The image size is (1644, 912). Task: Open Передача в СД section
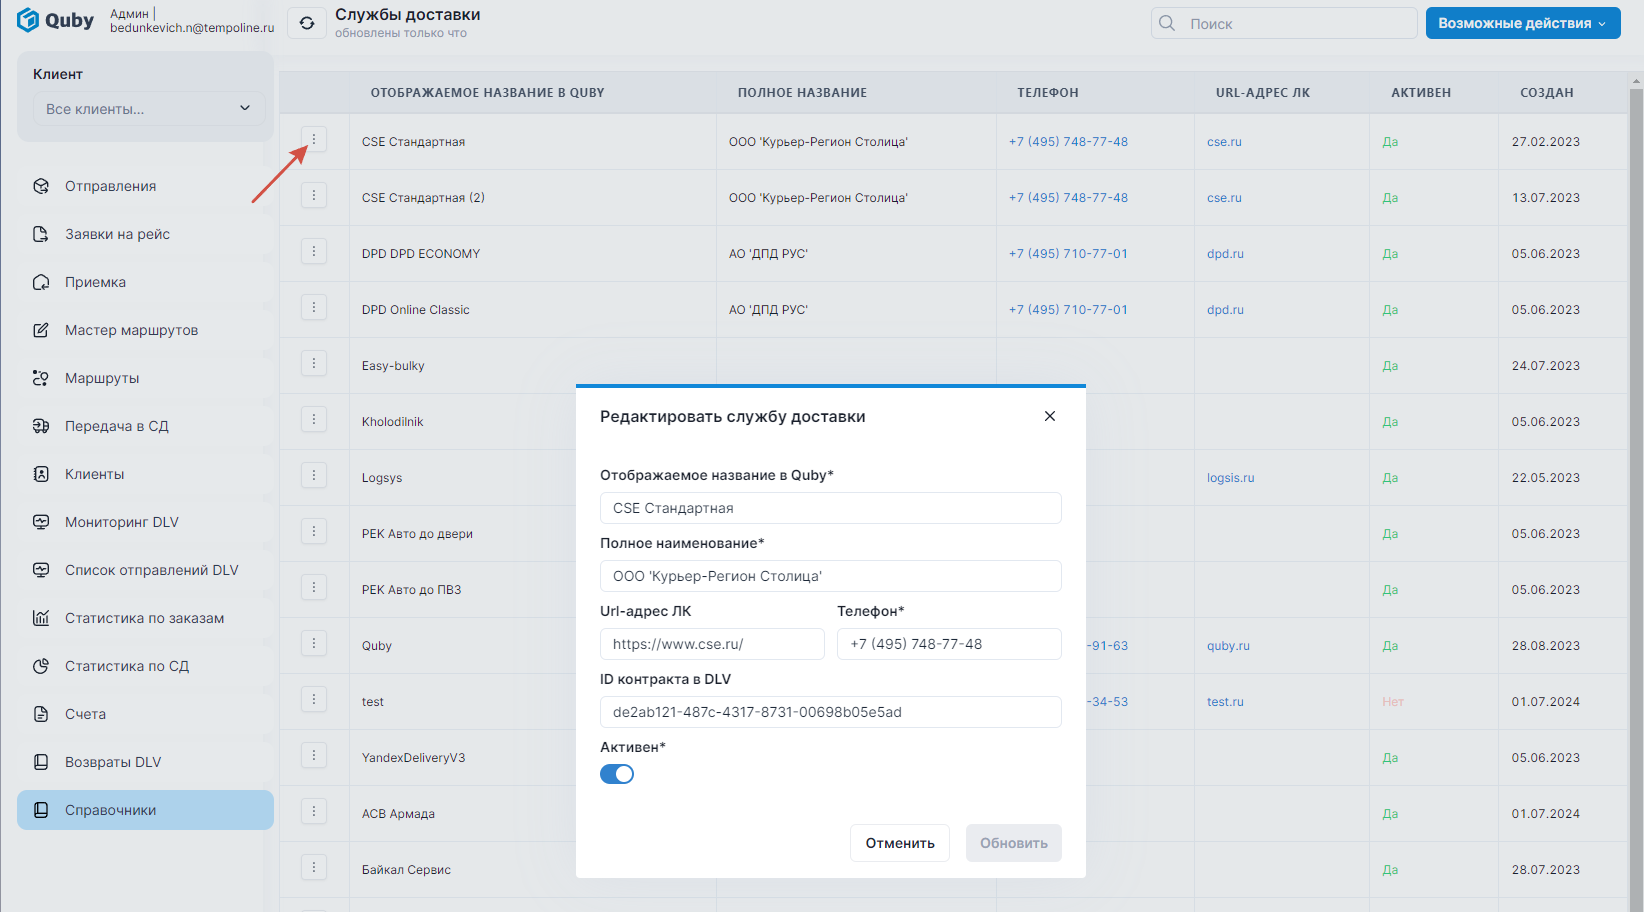tap(145, 426)
